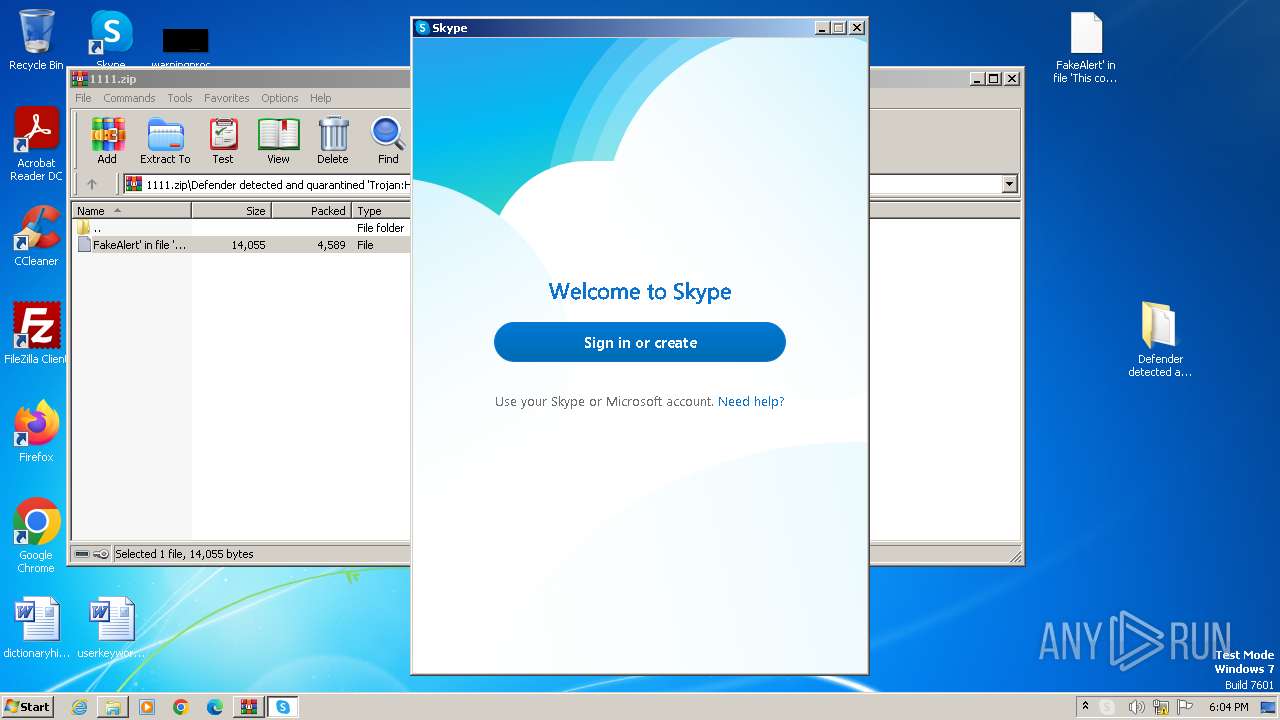Image resolution: width=1280 pixels, height=720 pixels.
Task: Click the 4,589 packed cell
Action: [x=331, y=245]
